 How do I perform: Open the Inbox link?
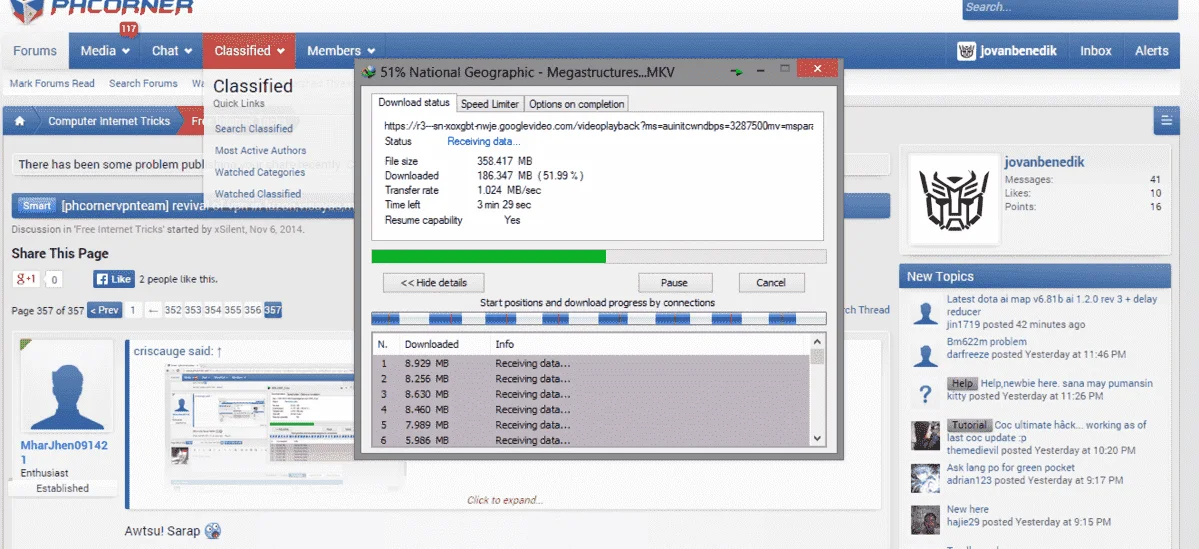tap(1096, 50)
